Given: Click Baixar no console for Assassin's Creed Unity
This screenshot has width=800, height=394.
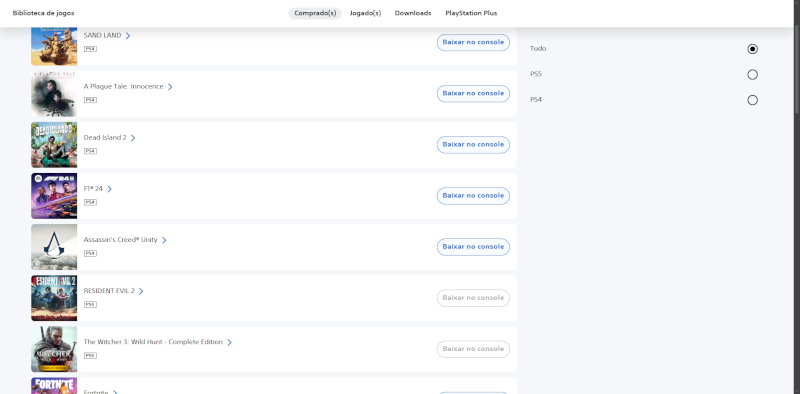Looking at the screenshot, I should (473, 247).
